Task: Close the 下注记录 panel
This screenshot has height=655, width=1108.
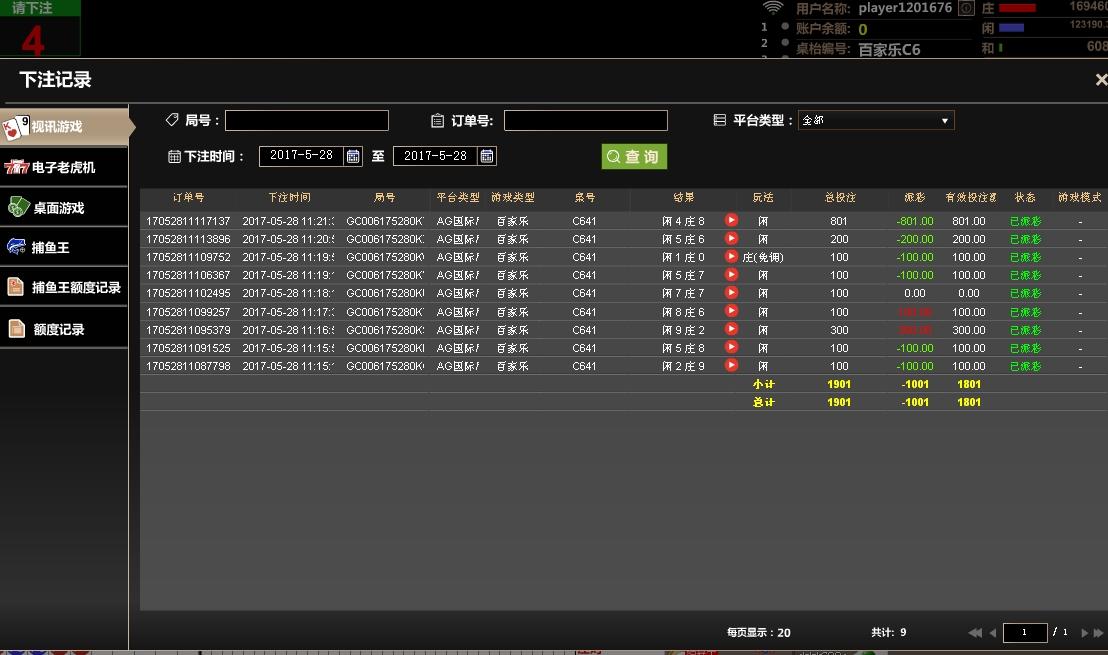Action: click(x=1101, y=80)
